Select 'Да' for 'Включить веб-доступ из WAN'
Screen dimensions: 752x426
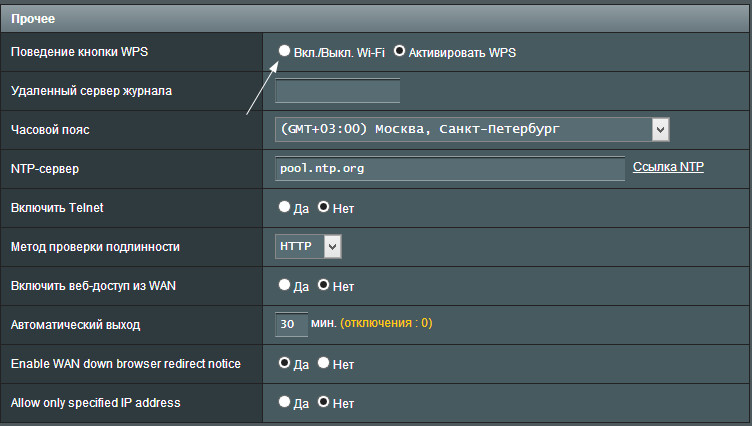[x=285, y=286]
